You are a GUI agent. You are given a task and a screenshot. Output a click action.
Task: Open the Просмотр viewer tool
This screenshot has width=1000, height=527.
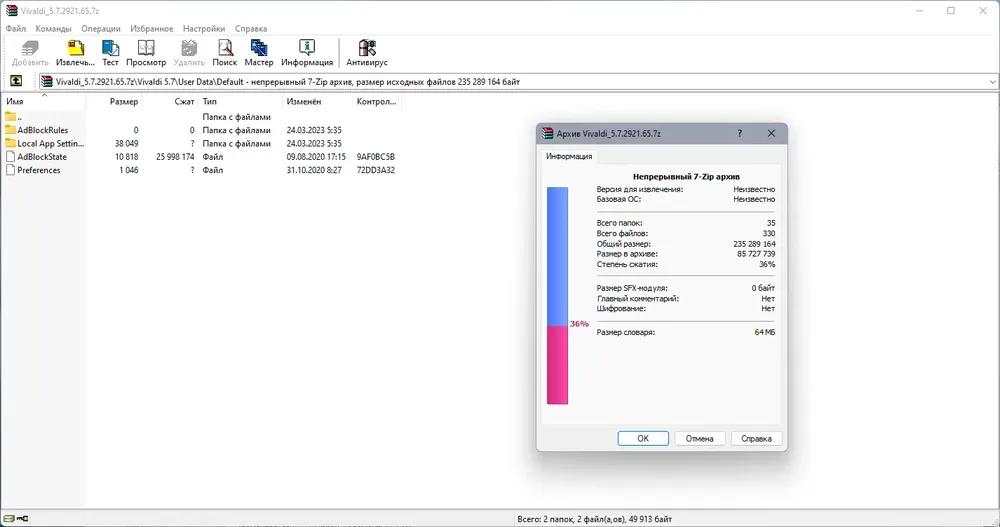point(146,53)
